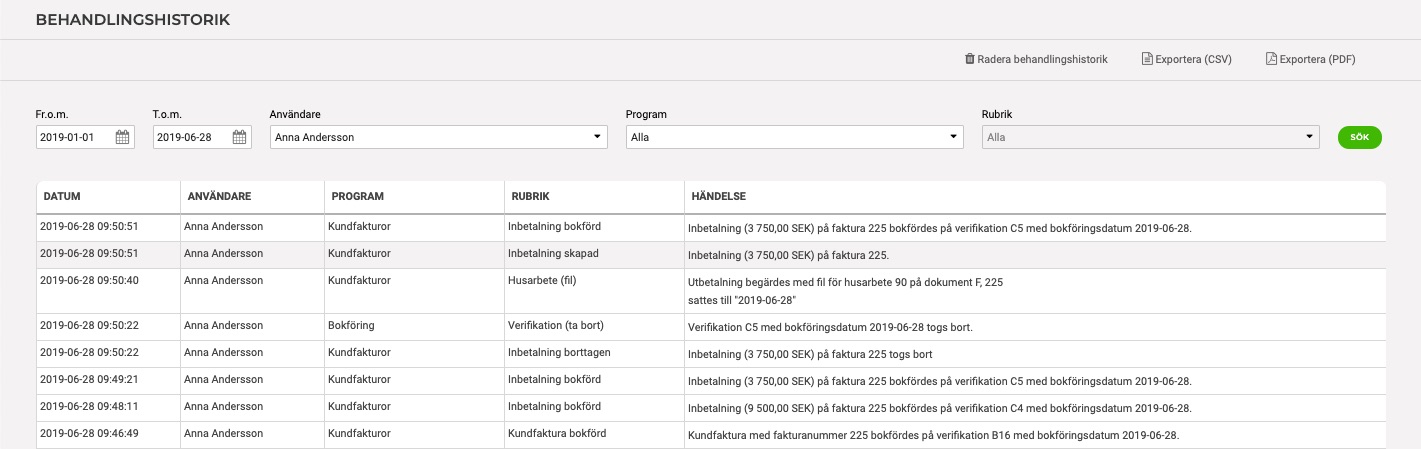Viewport: 1421px width, 449px height.
Task: Open the disabled Rubrik dropdown
Action: (x=1151, y=137)
